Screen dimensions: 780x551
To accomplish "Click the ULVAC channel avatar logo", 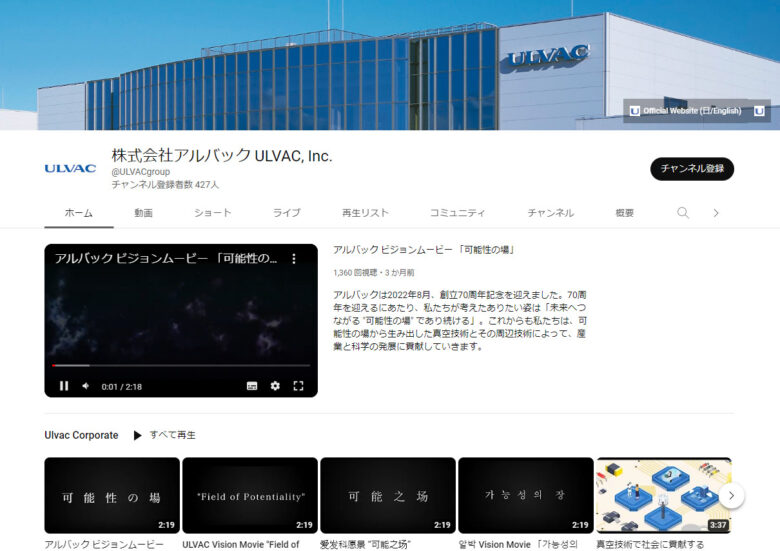I will pyautogui.click(x=70, y=169).
